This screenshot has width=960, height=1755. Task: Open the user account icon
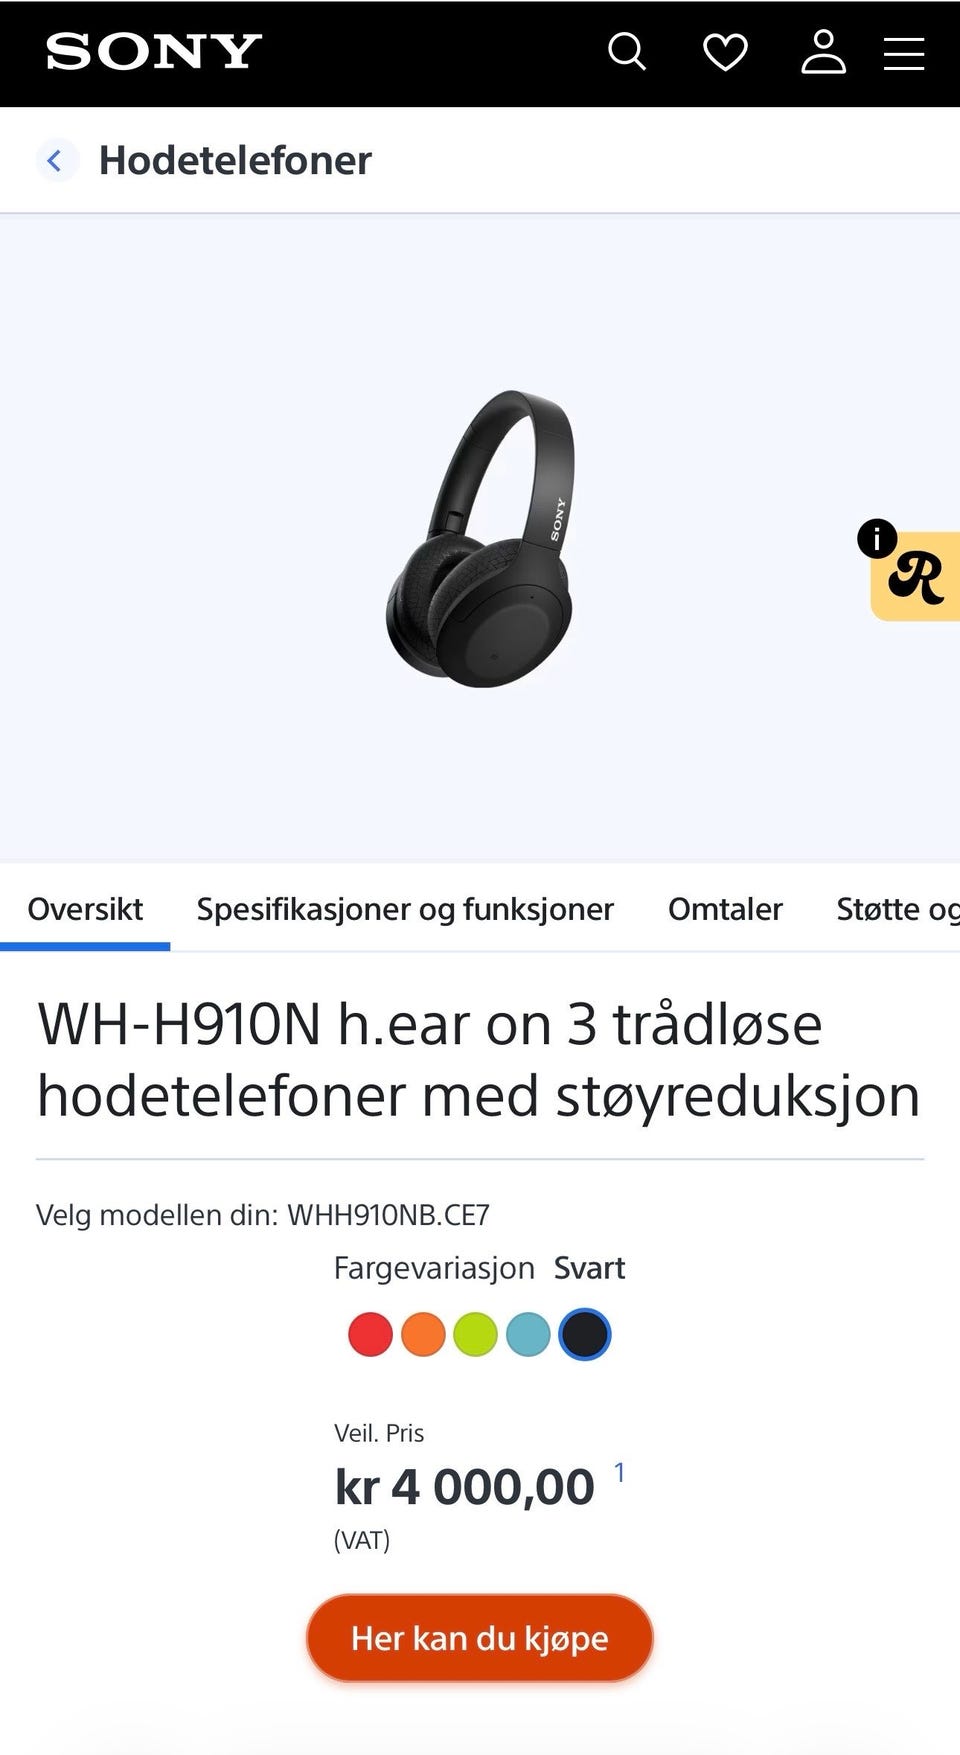823,52
